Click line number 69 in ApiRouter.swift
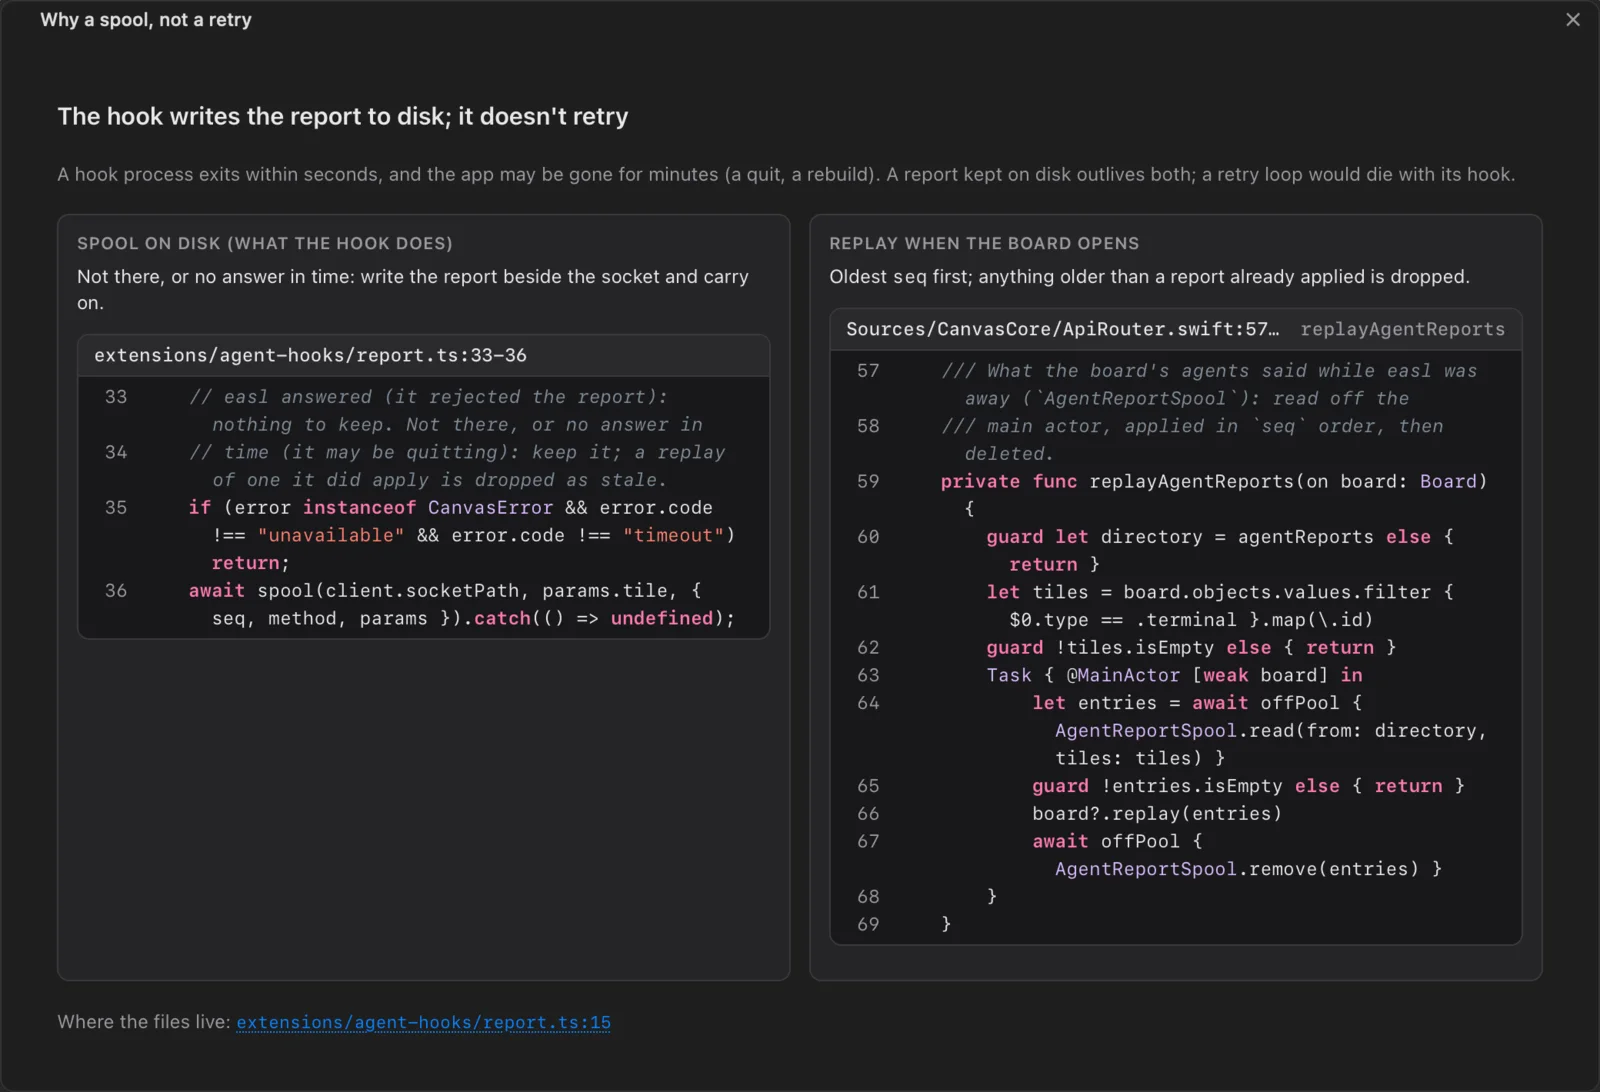 (868, 924)
